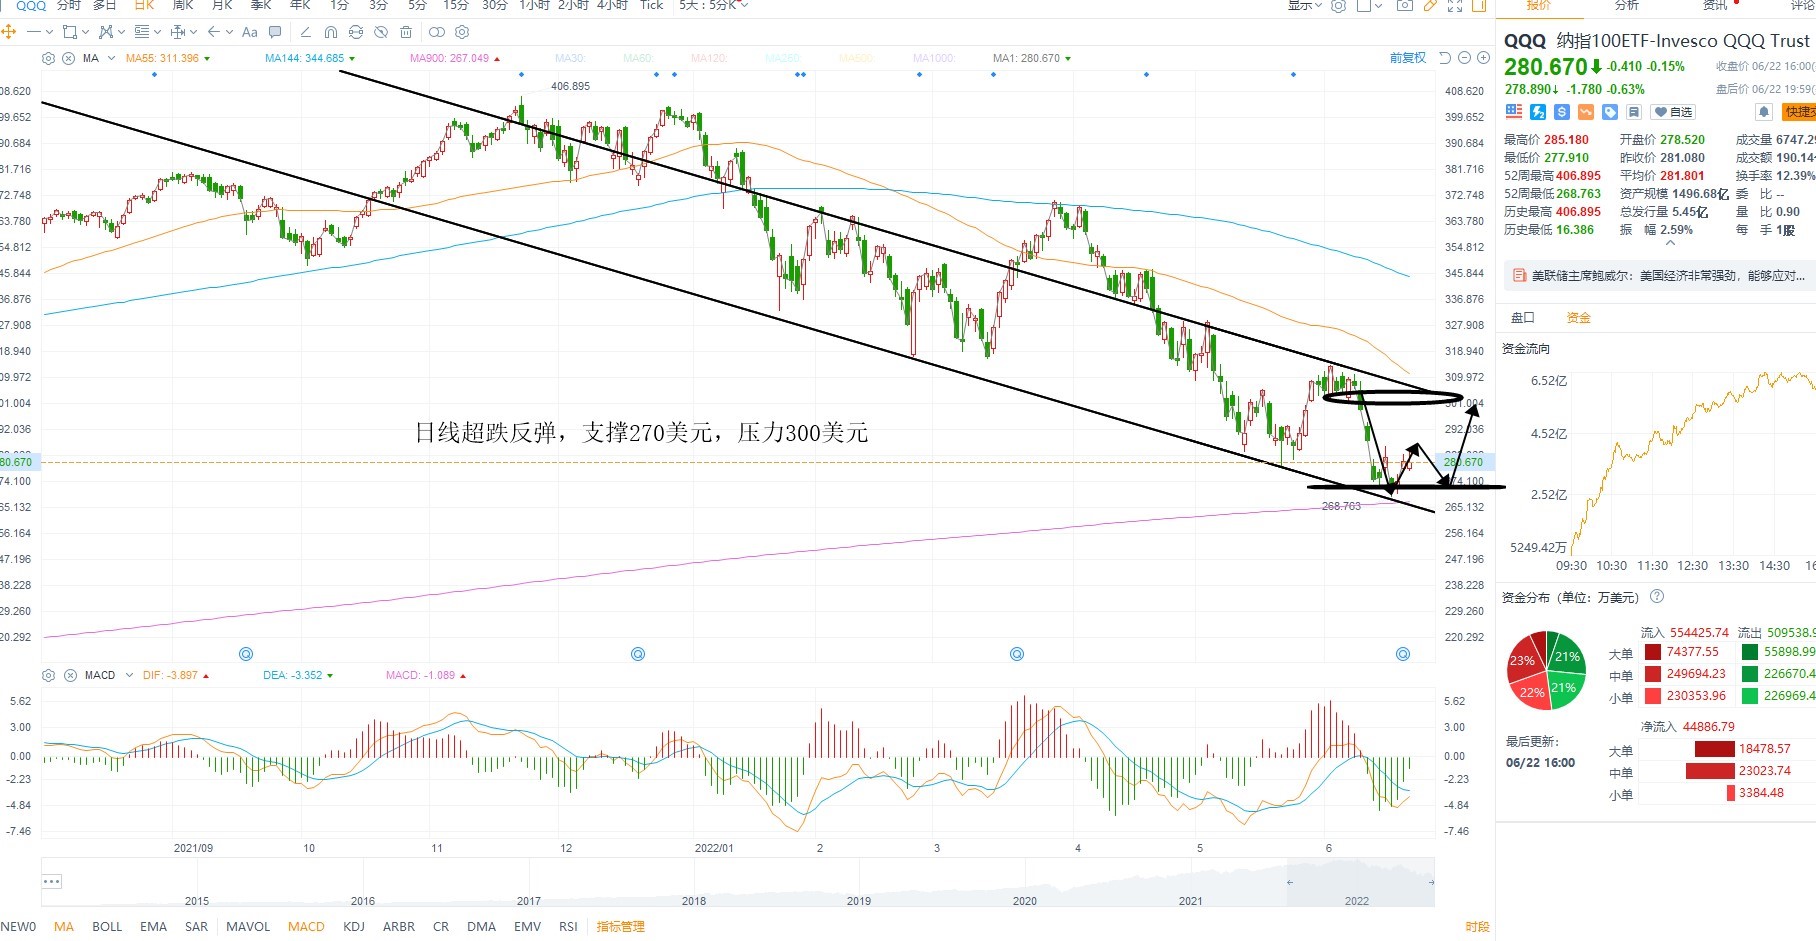Select the eraser drawing tool

click(305, 32)
